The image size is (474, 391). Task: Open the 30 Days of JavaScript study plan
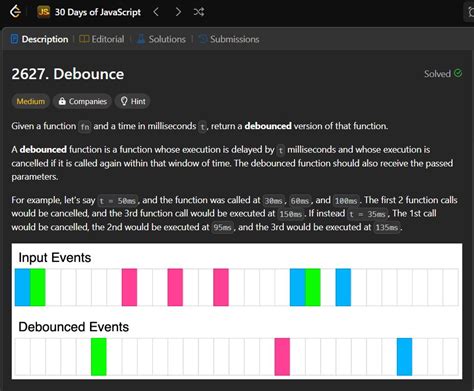coord(98,12)
